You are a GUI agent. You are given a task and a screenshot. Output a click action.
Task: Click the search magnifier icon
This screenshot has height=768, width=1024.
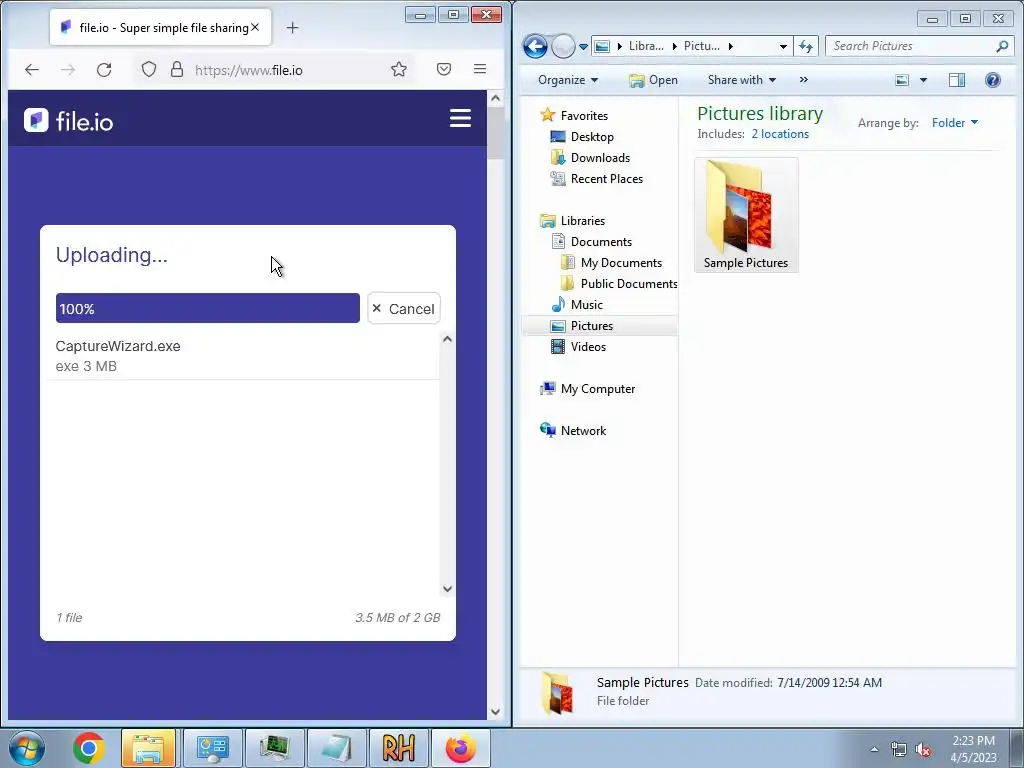click(1002, 46)
